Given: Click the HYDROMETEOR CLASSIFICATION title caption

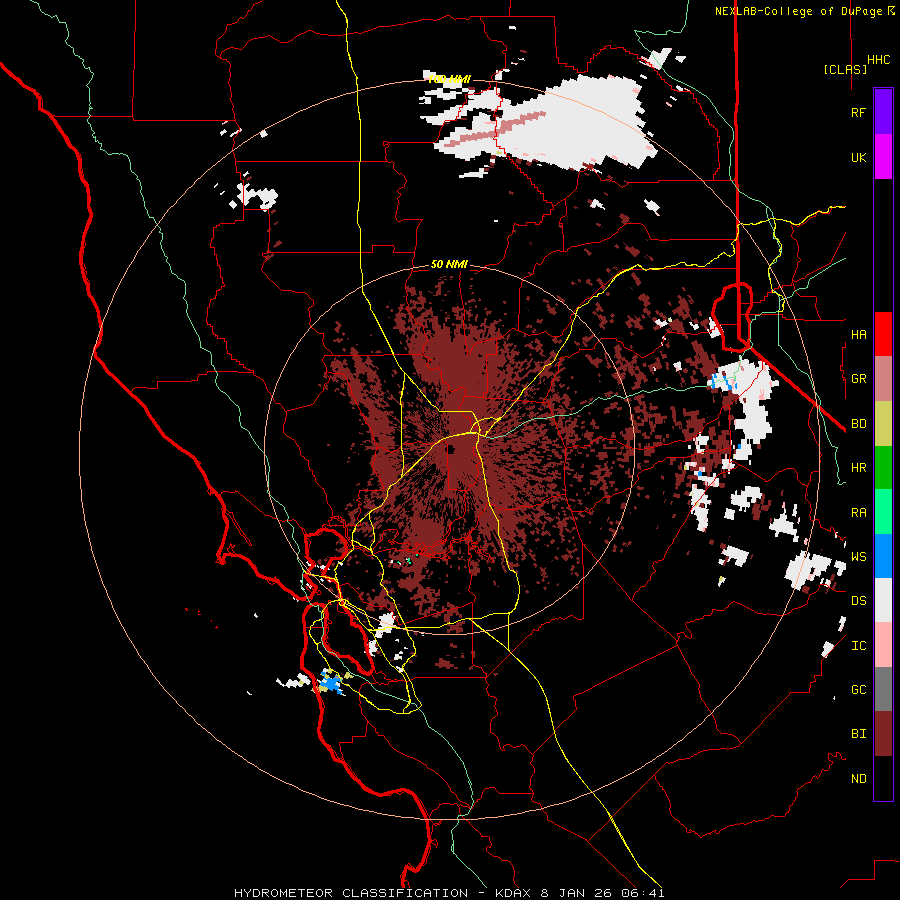Looking at the screenshot, I should click(x=351, y=893).
